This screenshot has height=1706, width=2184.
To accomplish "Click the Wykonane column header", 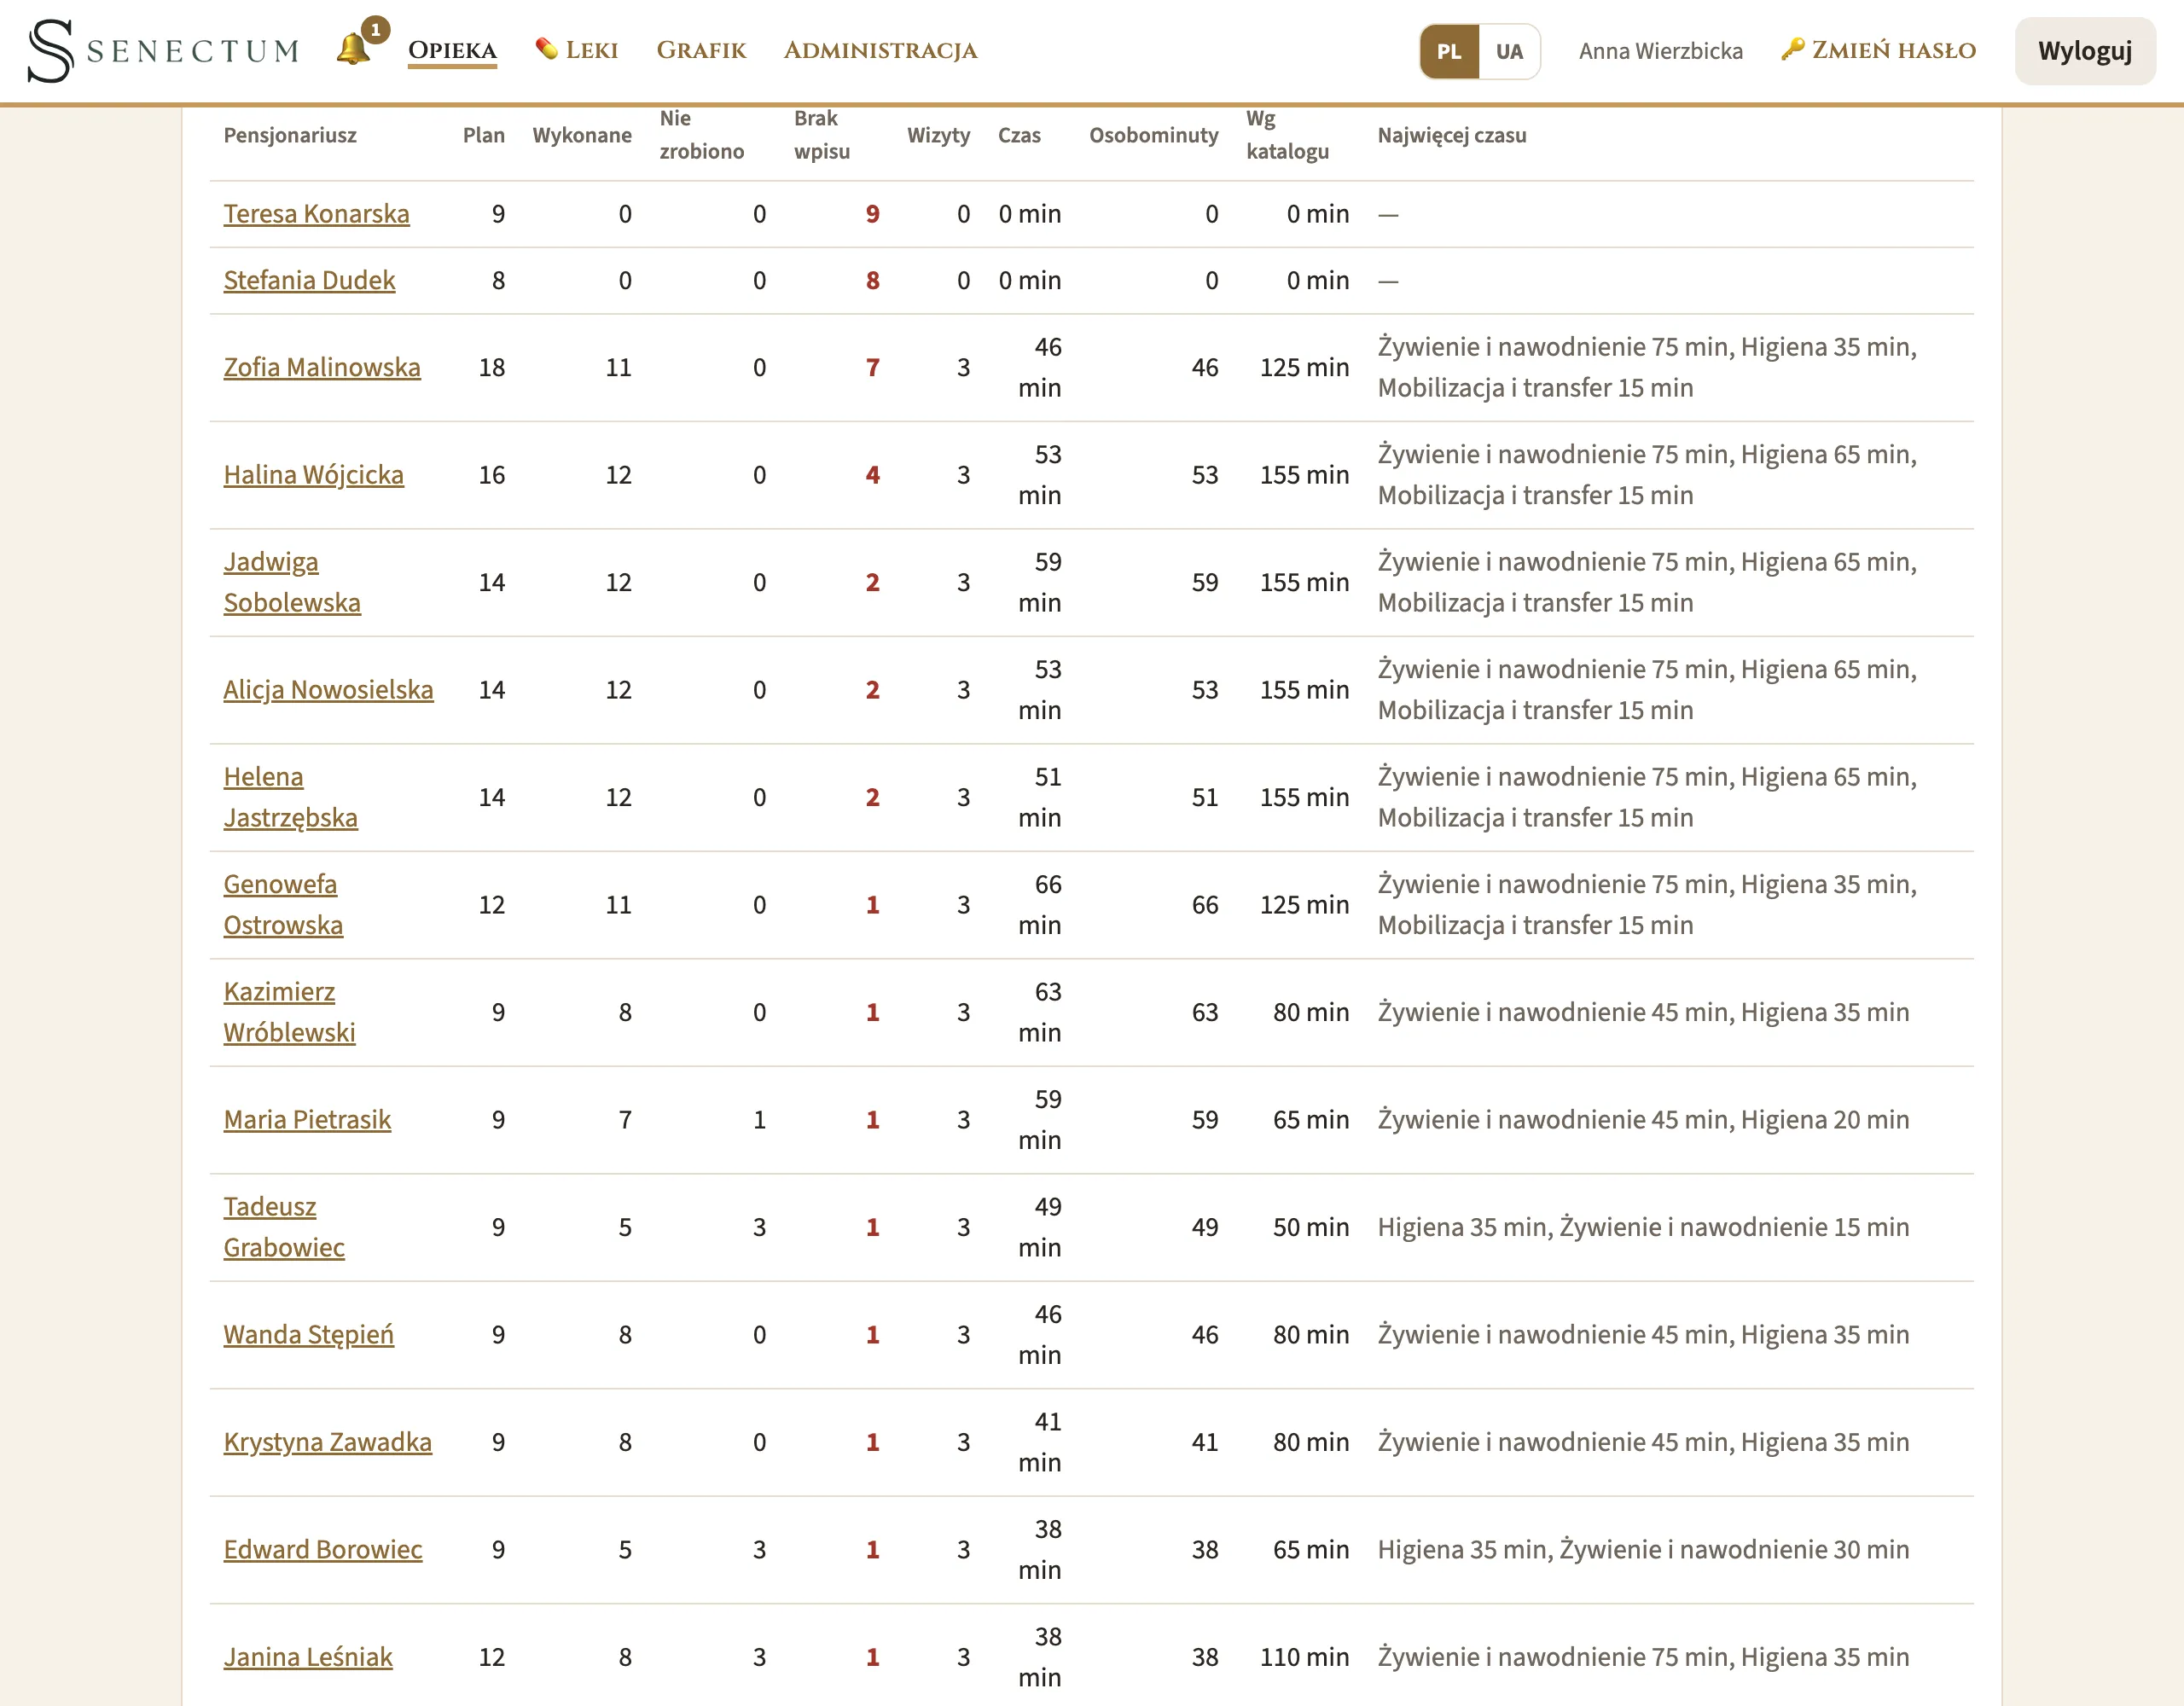I will point(582,135).
